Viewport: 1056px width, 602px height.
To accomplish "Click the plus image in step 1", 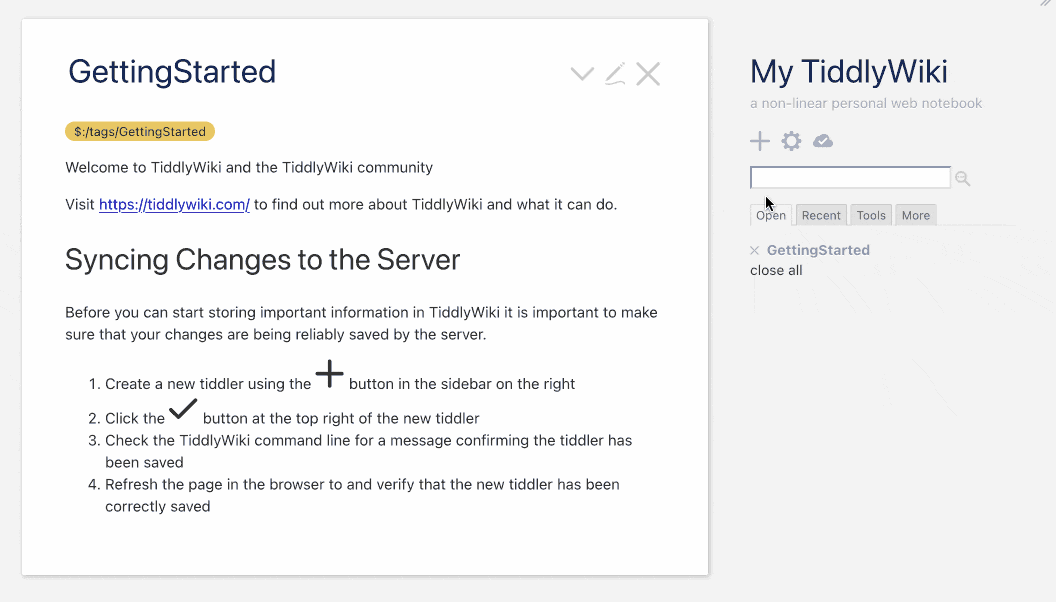I will (x=329, y=374).
